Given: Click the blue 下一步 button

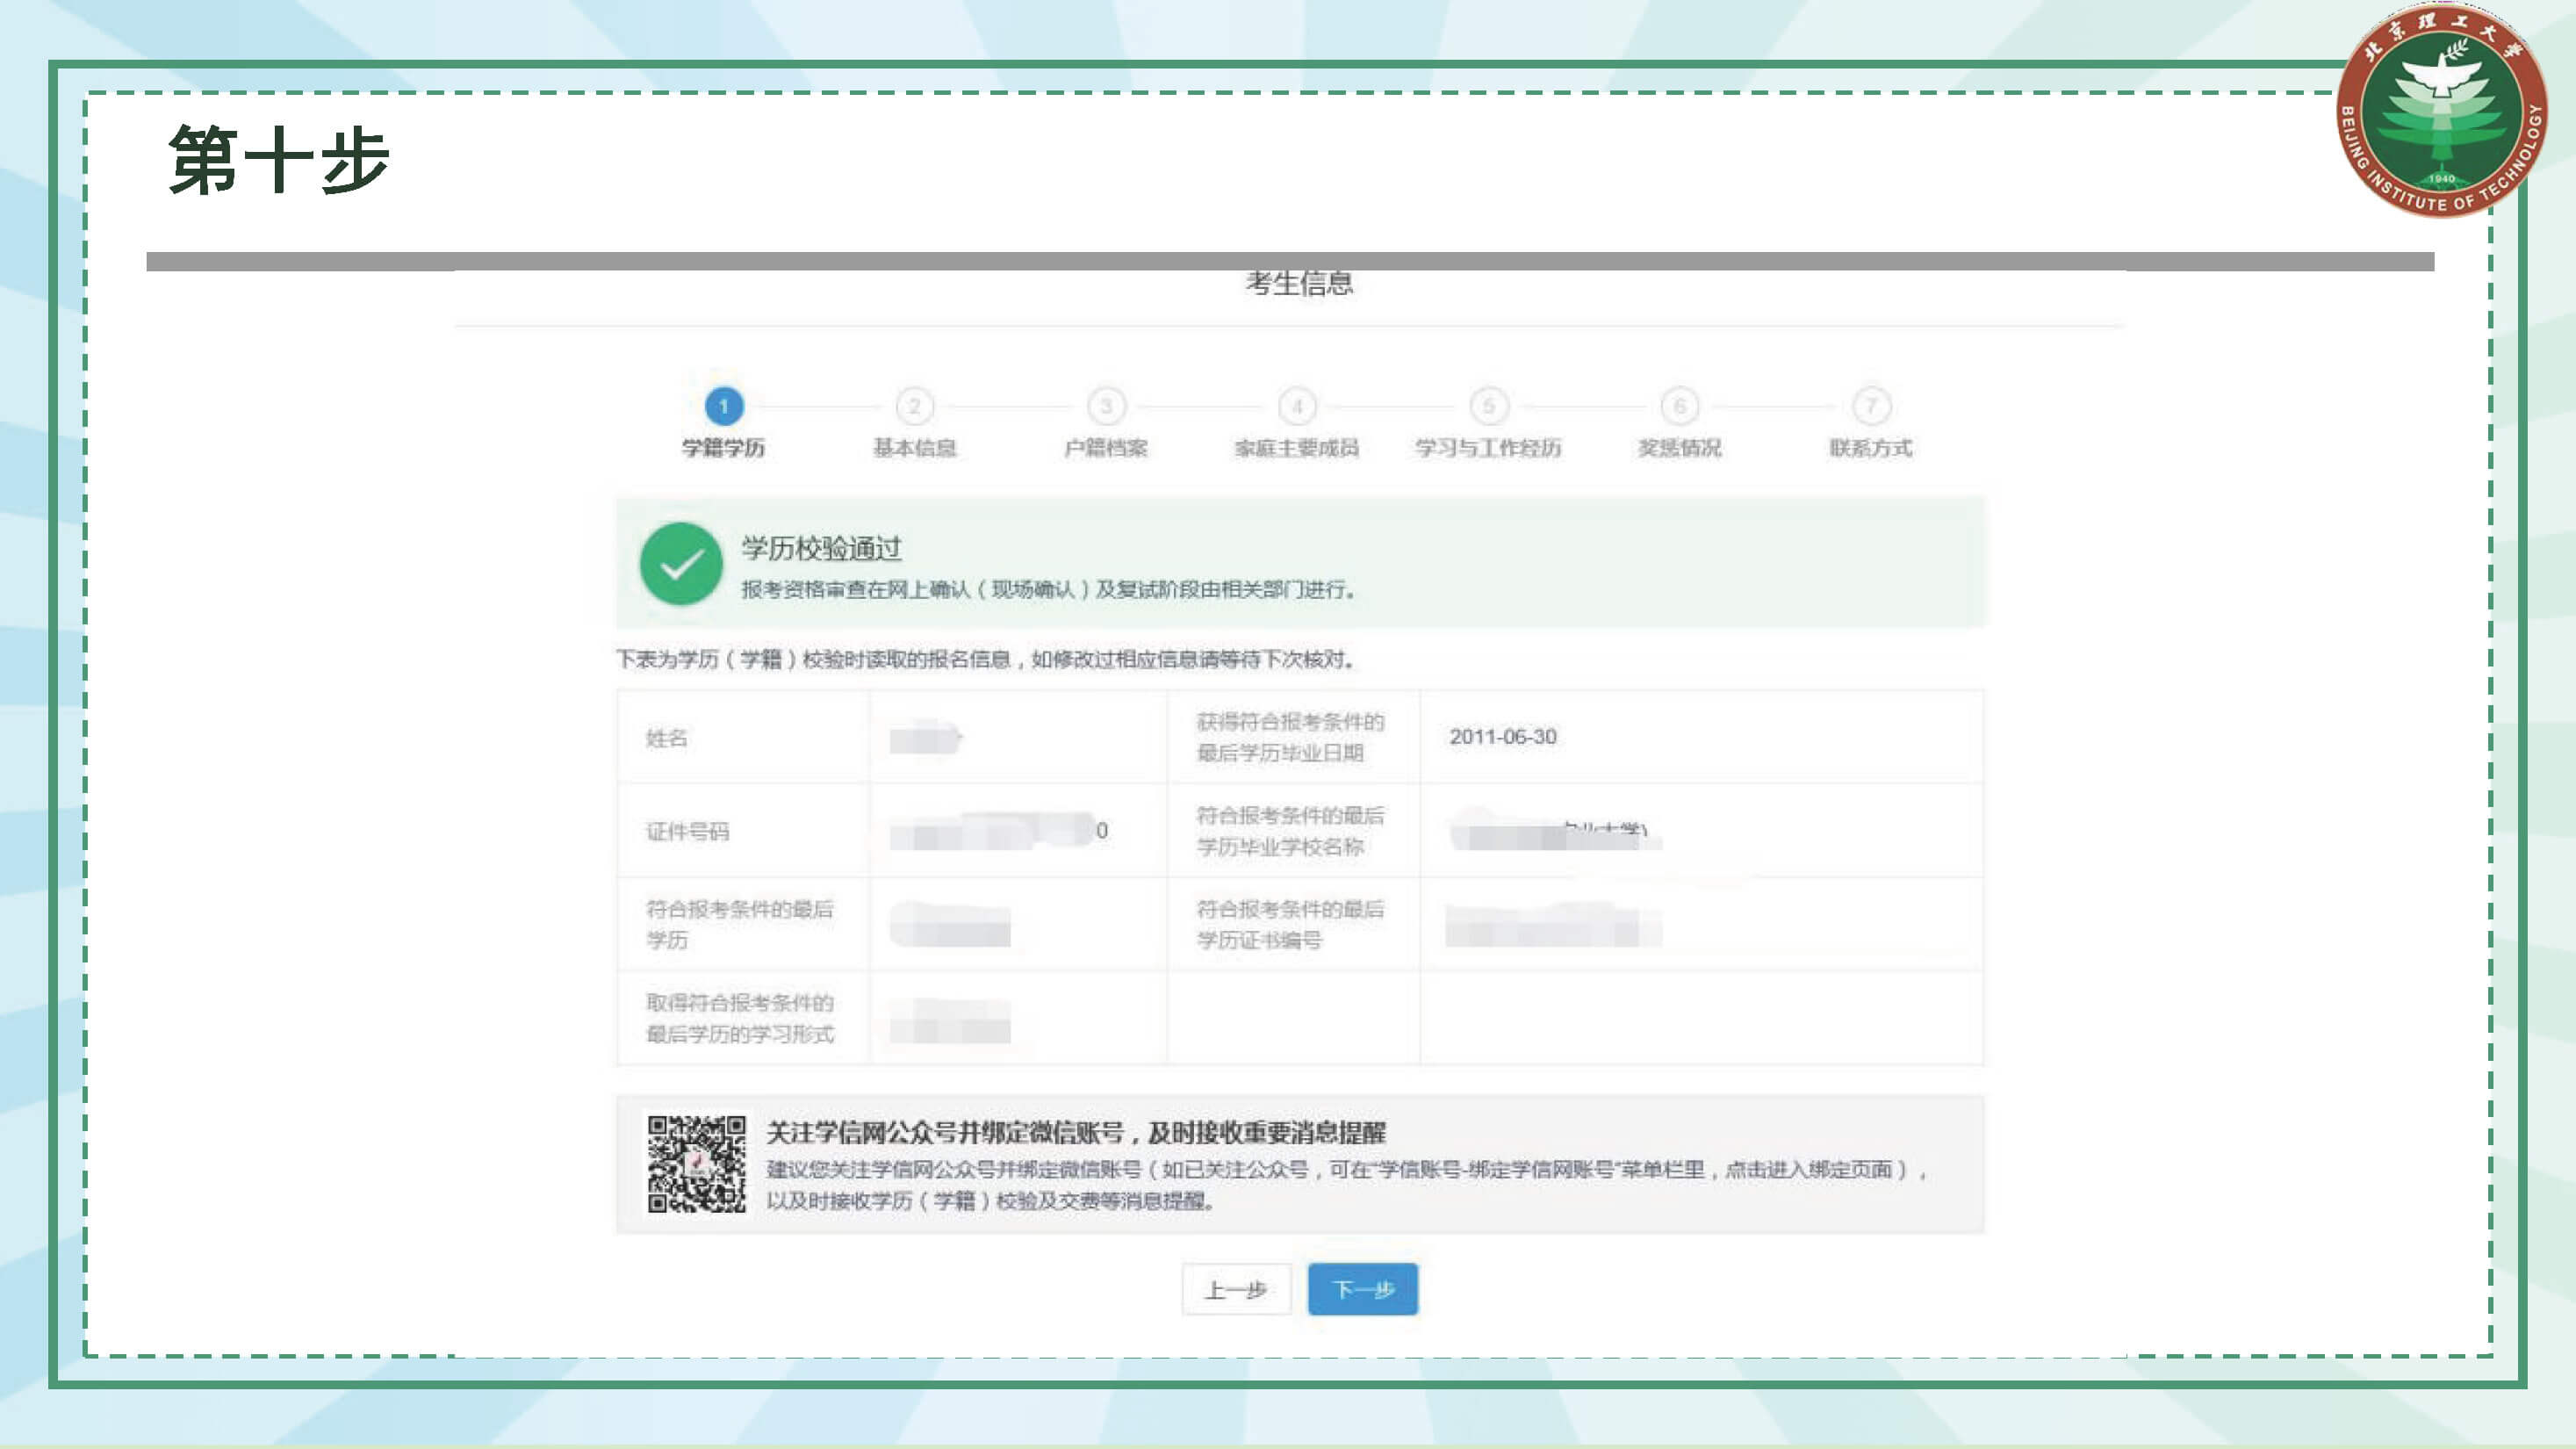Looking at the screenshot, I should pyautogui.click(x=1363, y=1290).
